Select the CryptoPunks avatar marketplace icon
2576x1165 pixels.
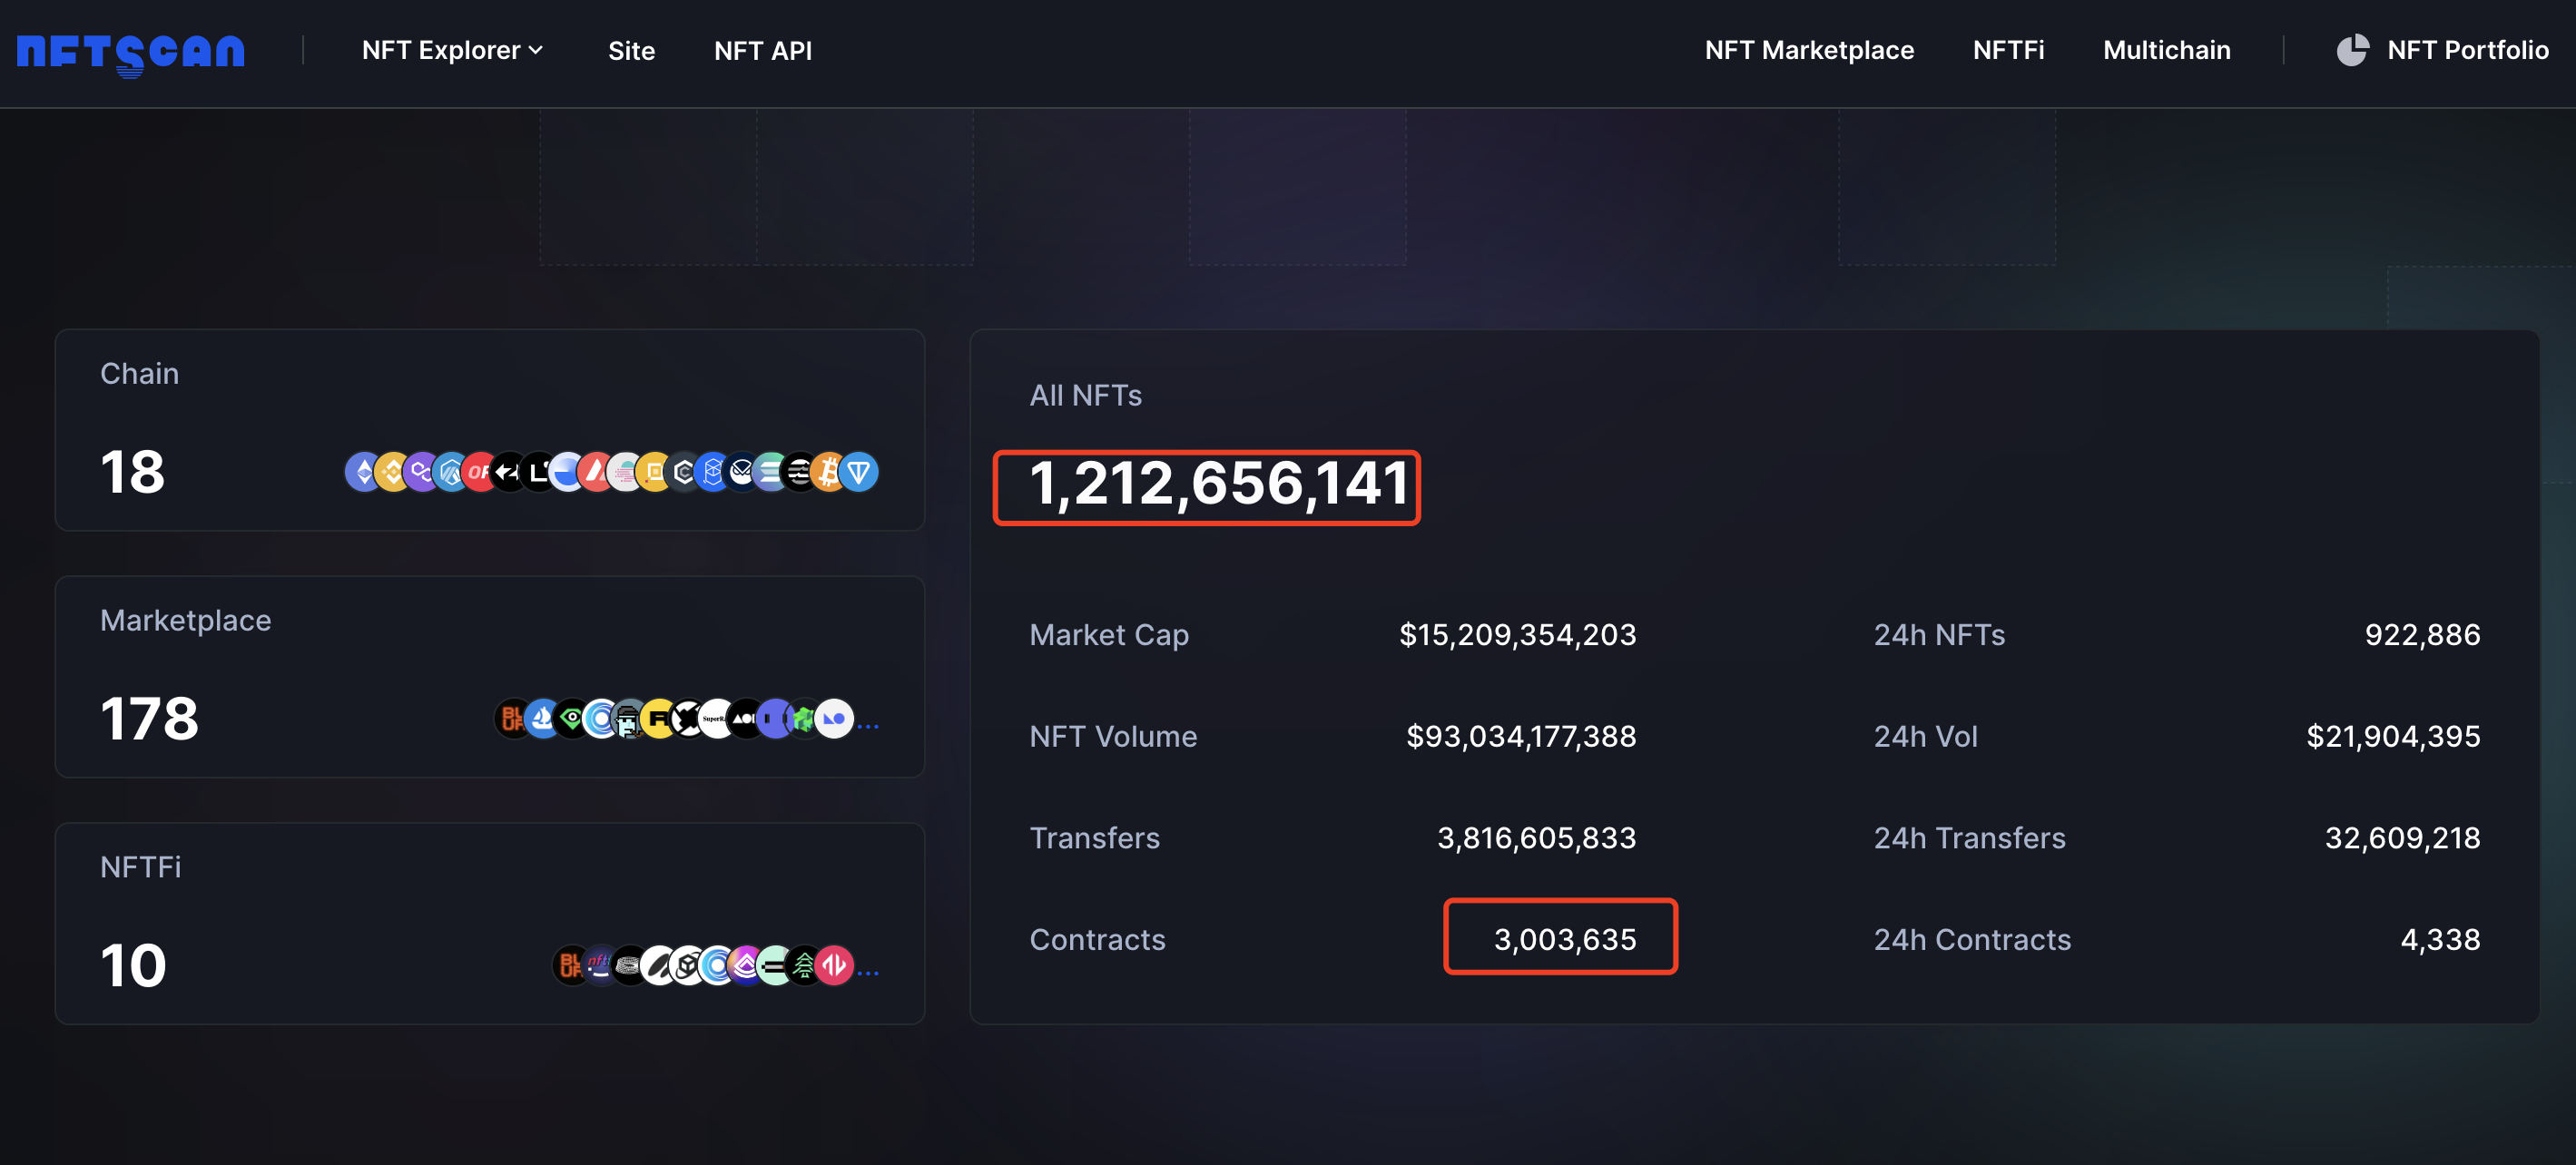[628, 718]
